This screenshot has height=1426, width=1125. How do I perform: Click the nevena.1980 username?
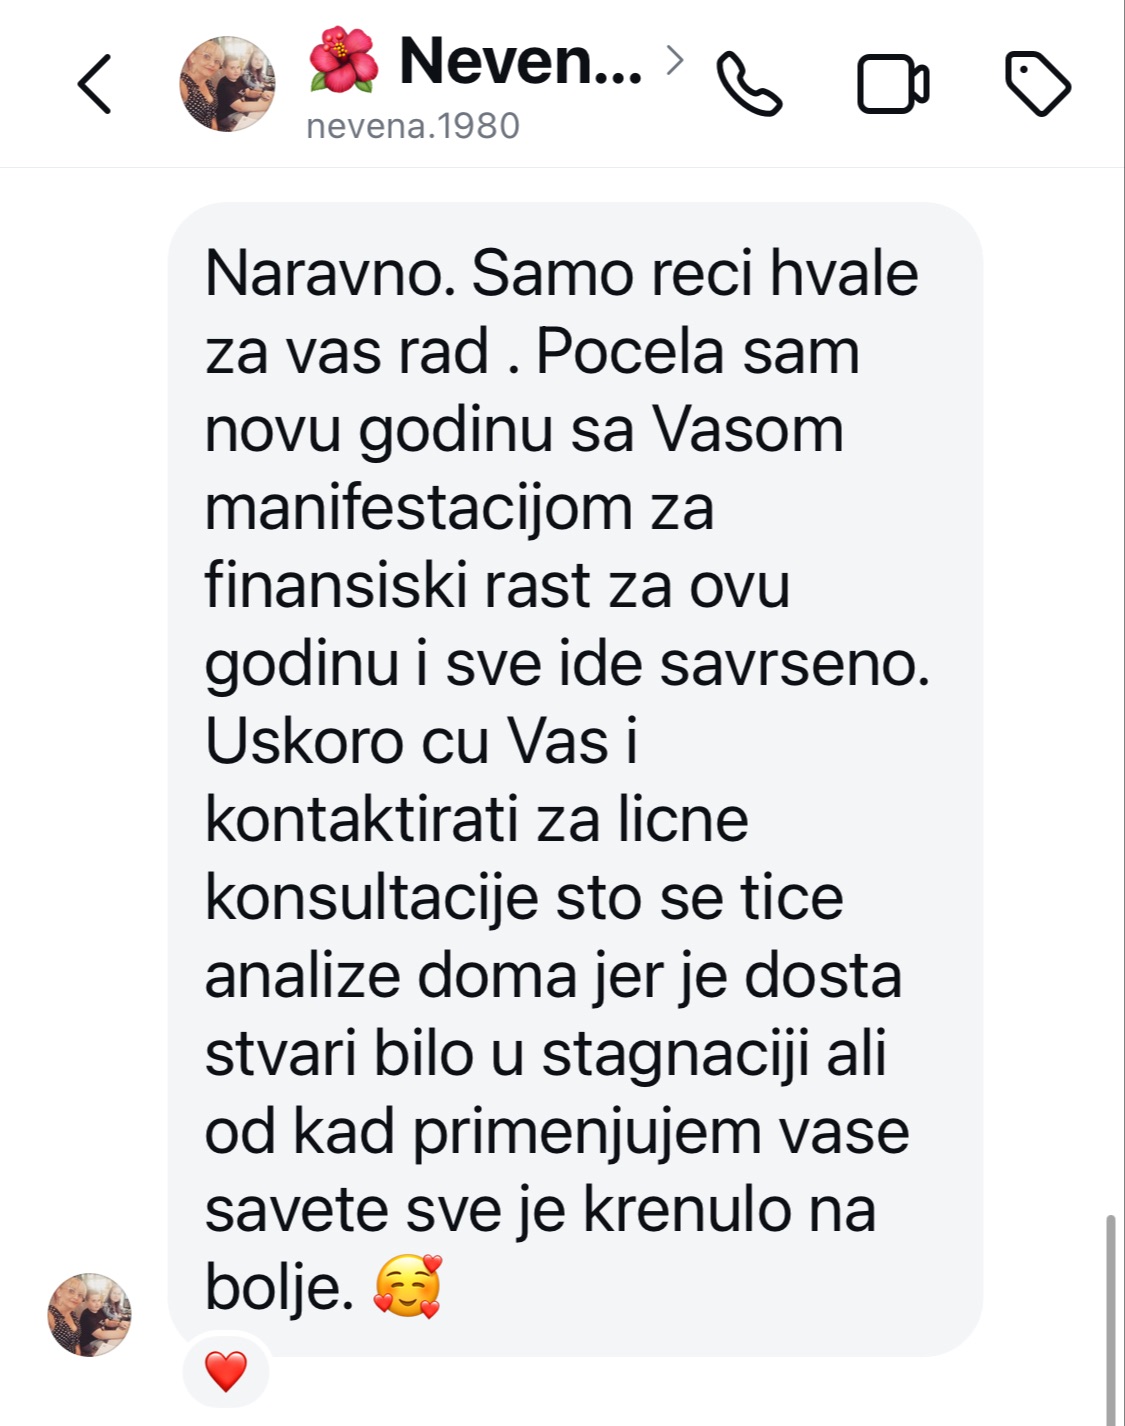pyautogui.click(x=413, y=126)
